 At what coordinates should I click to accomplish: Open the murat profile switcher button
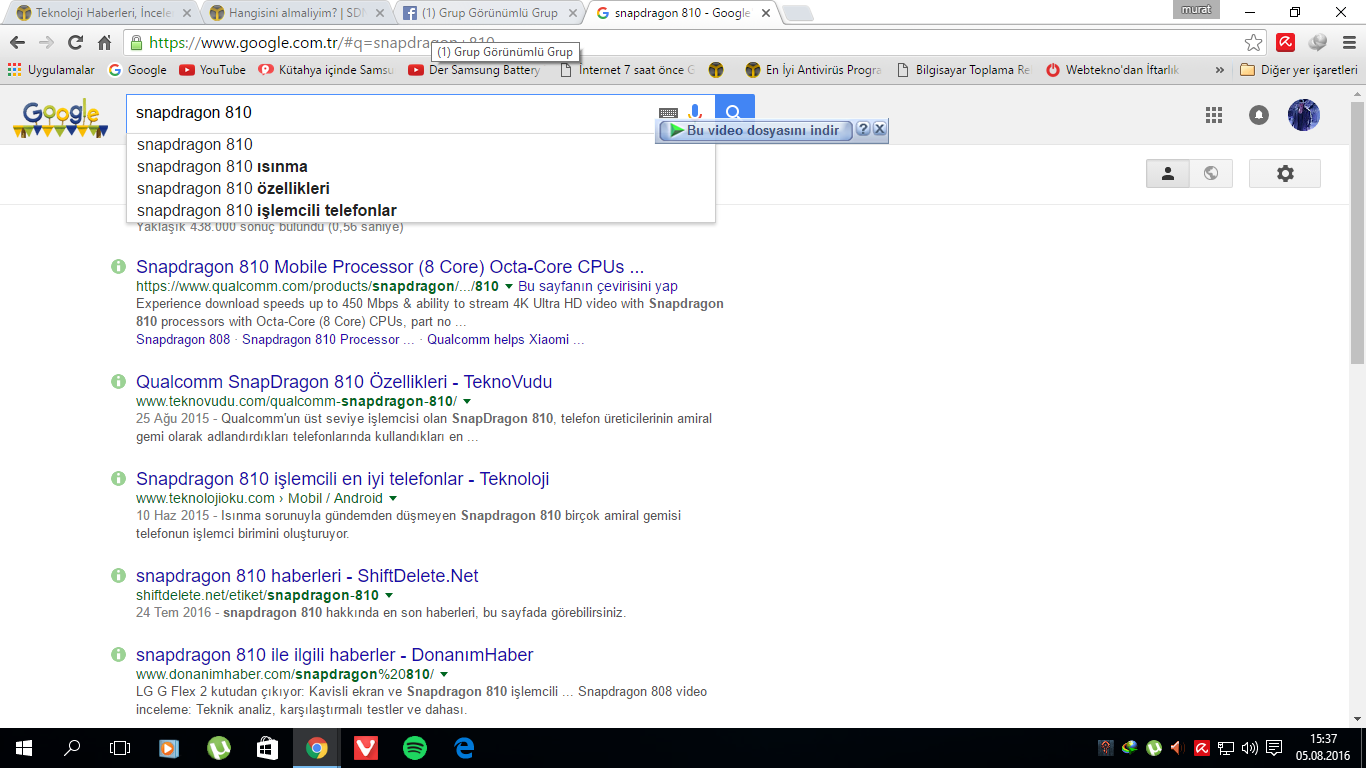coord(1196,10)
